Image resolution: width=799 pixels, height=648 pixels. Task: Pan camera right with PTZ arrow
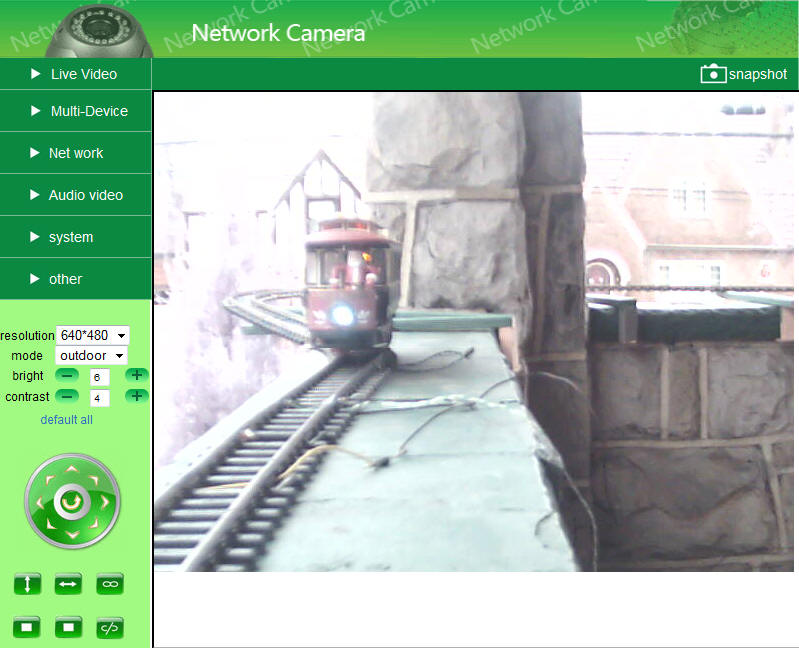pyautogui.click(x=105, y=501)
